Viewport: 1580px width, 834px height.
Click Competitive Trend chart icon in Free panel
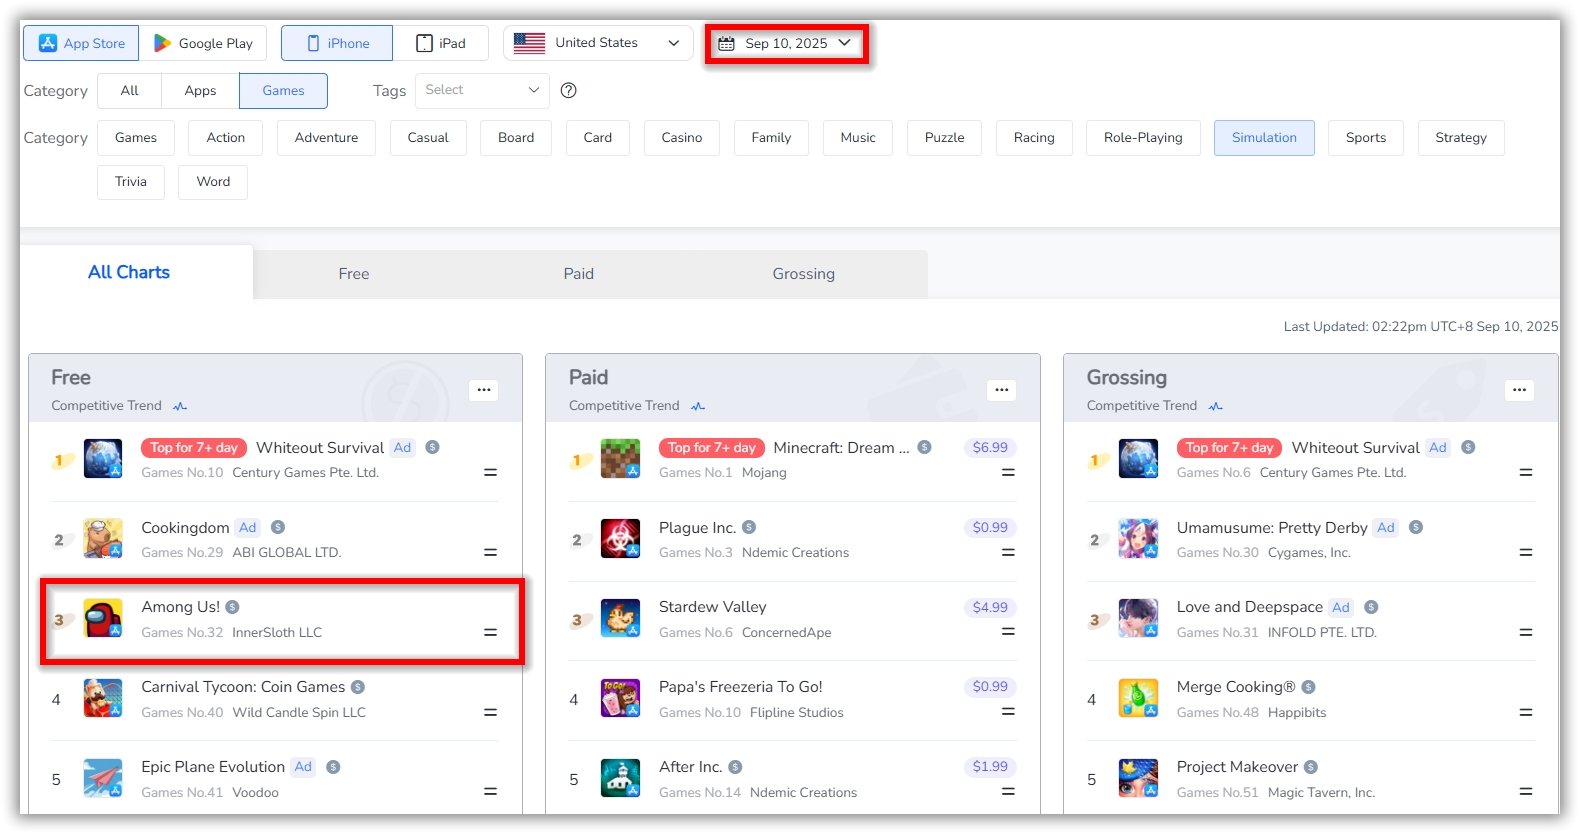tap(180, 406)
